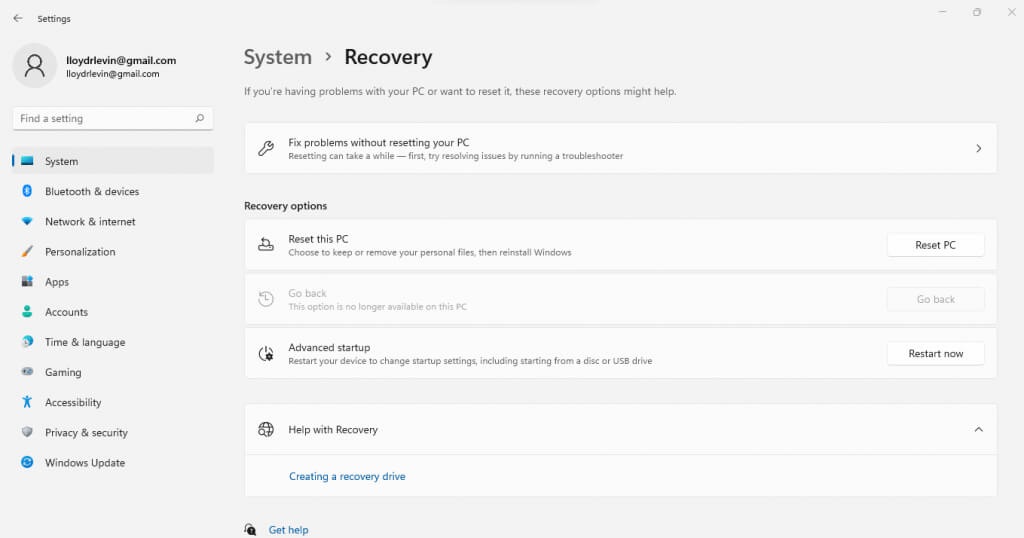
Task: Open Bluetooth & devices settings
Action: tap(112, 191)
